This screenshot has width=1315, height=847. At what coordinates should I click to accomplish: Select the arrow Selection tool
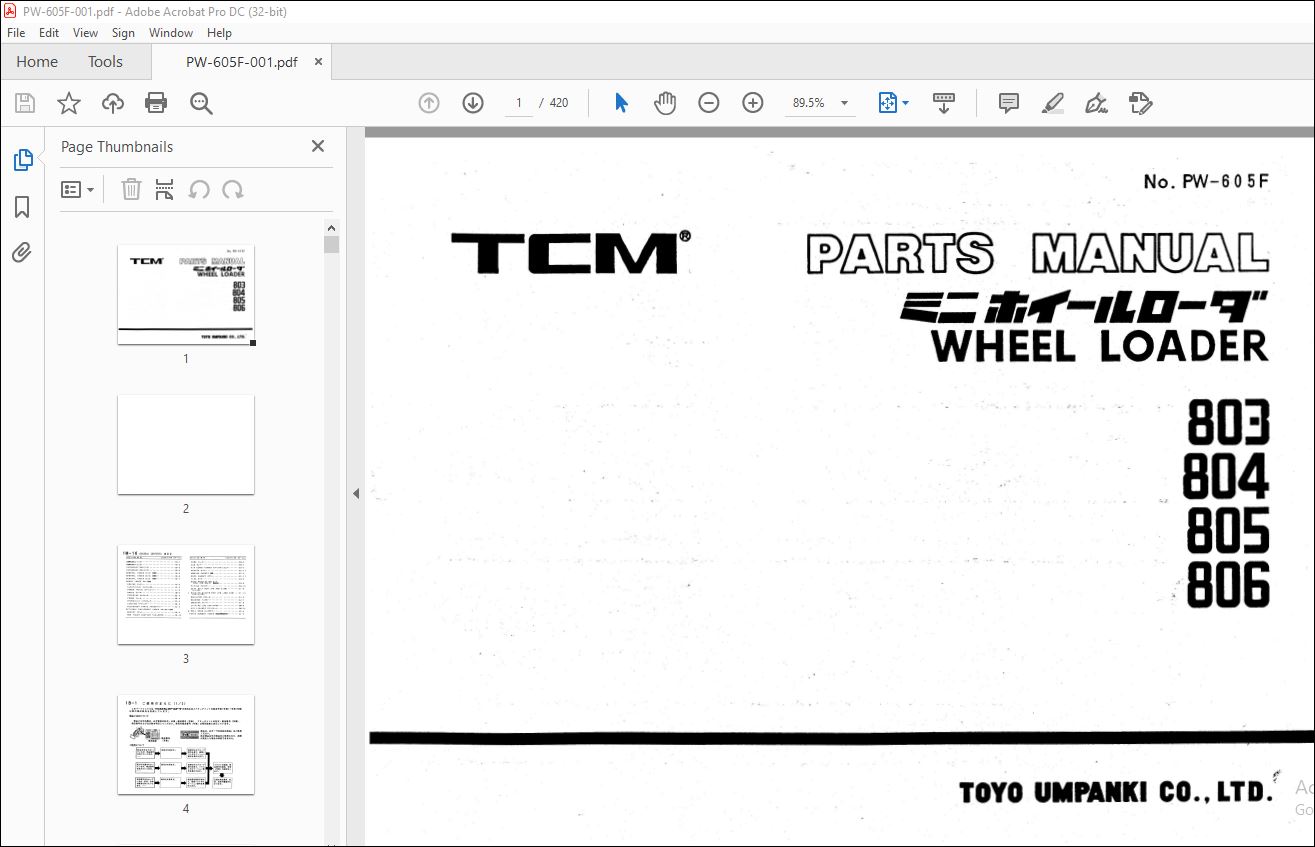point(621,103)
